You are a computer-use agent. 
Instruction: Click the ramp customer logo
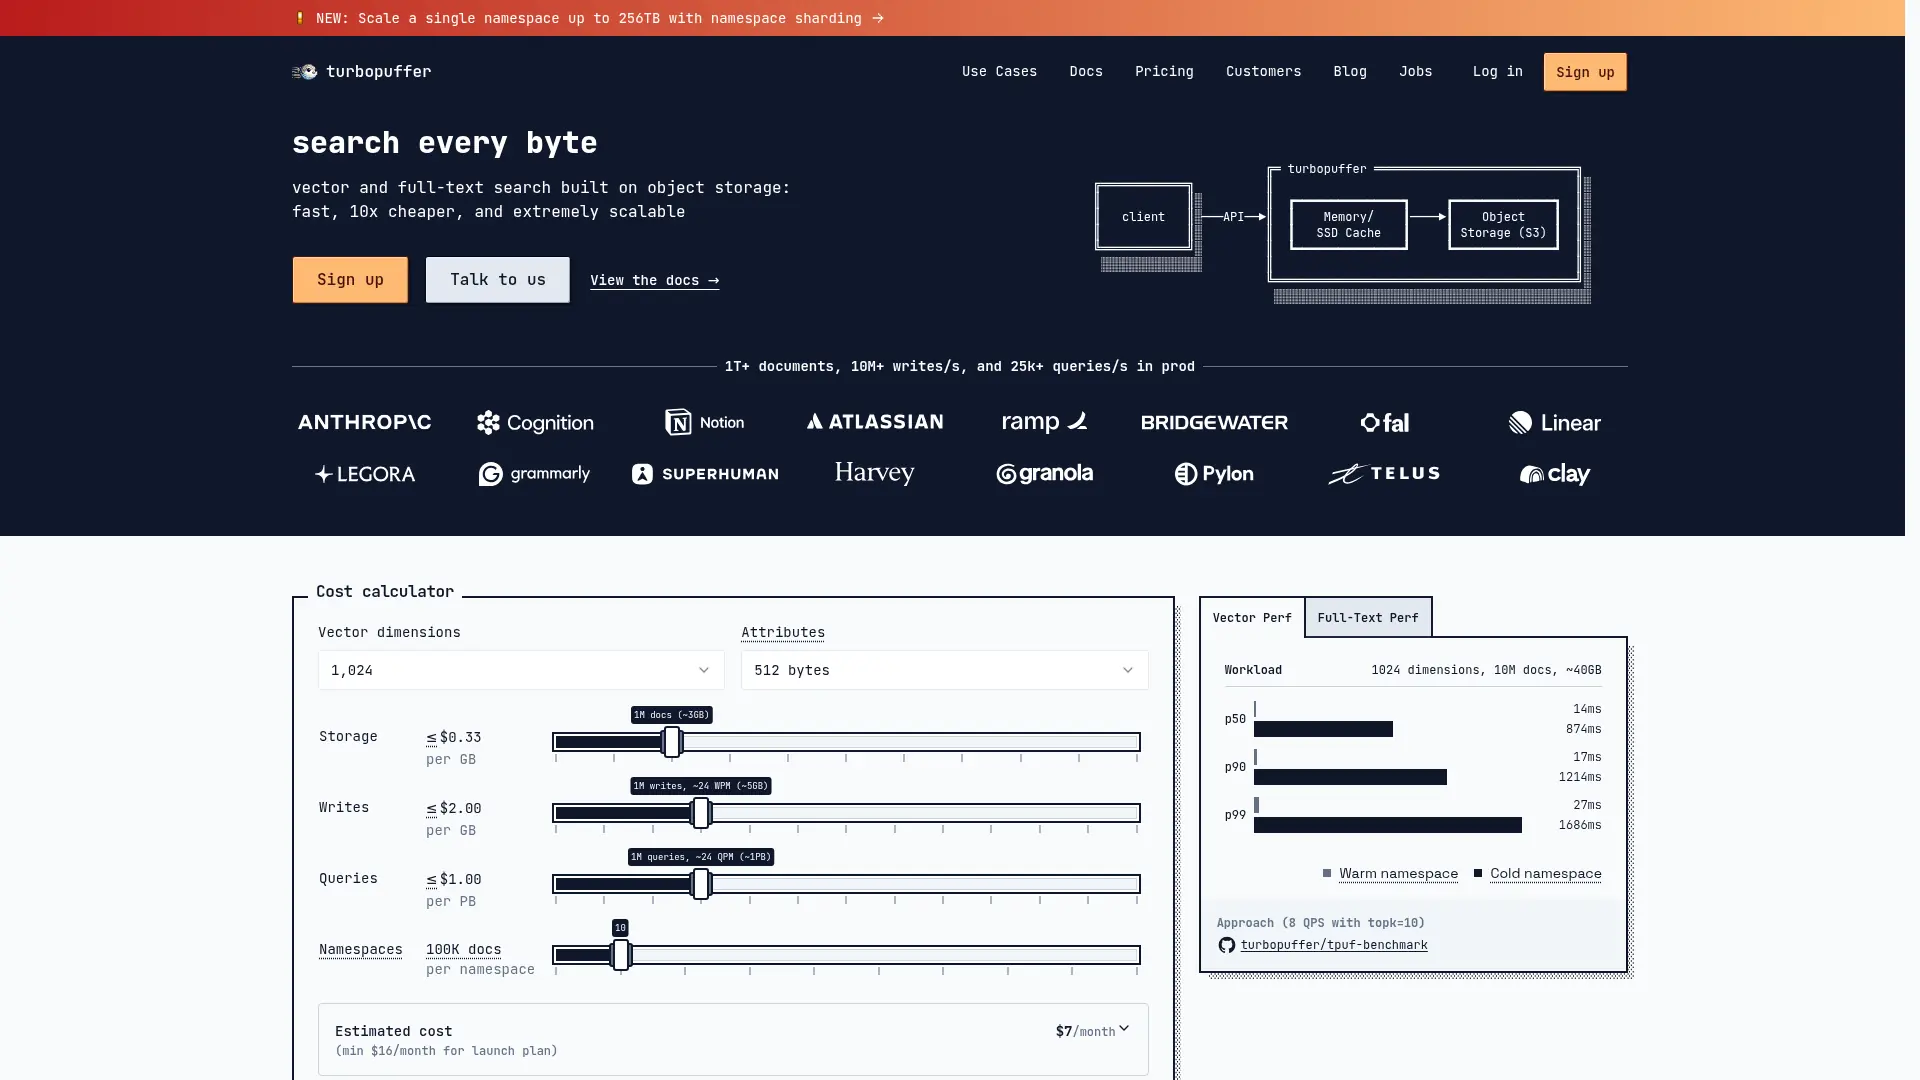[1044, 422]
